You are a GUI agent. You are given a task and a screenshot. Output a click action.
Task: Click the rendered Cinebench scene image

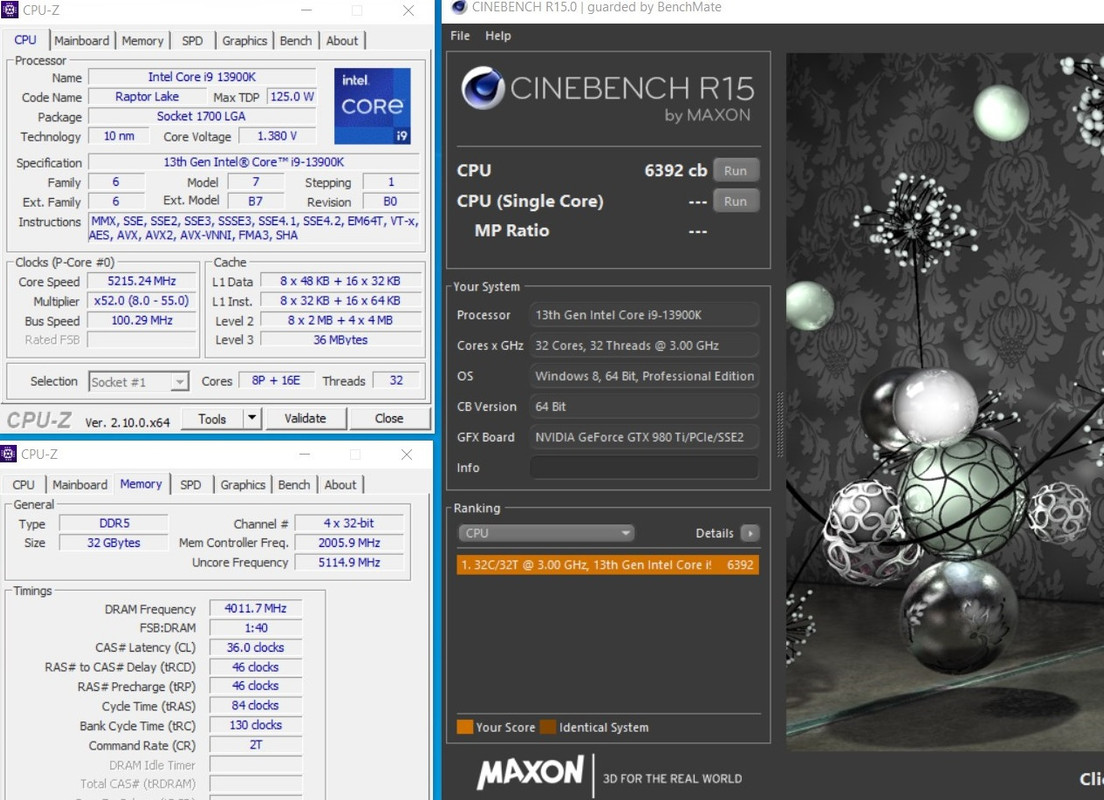945,401
